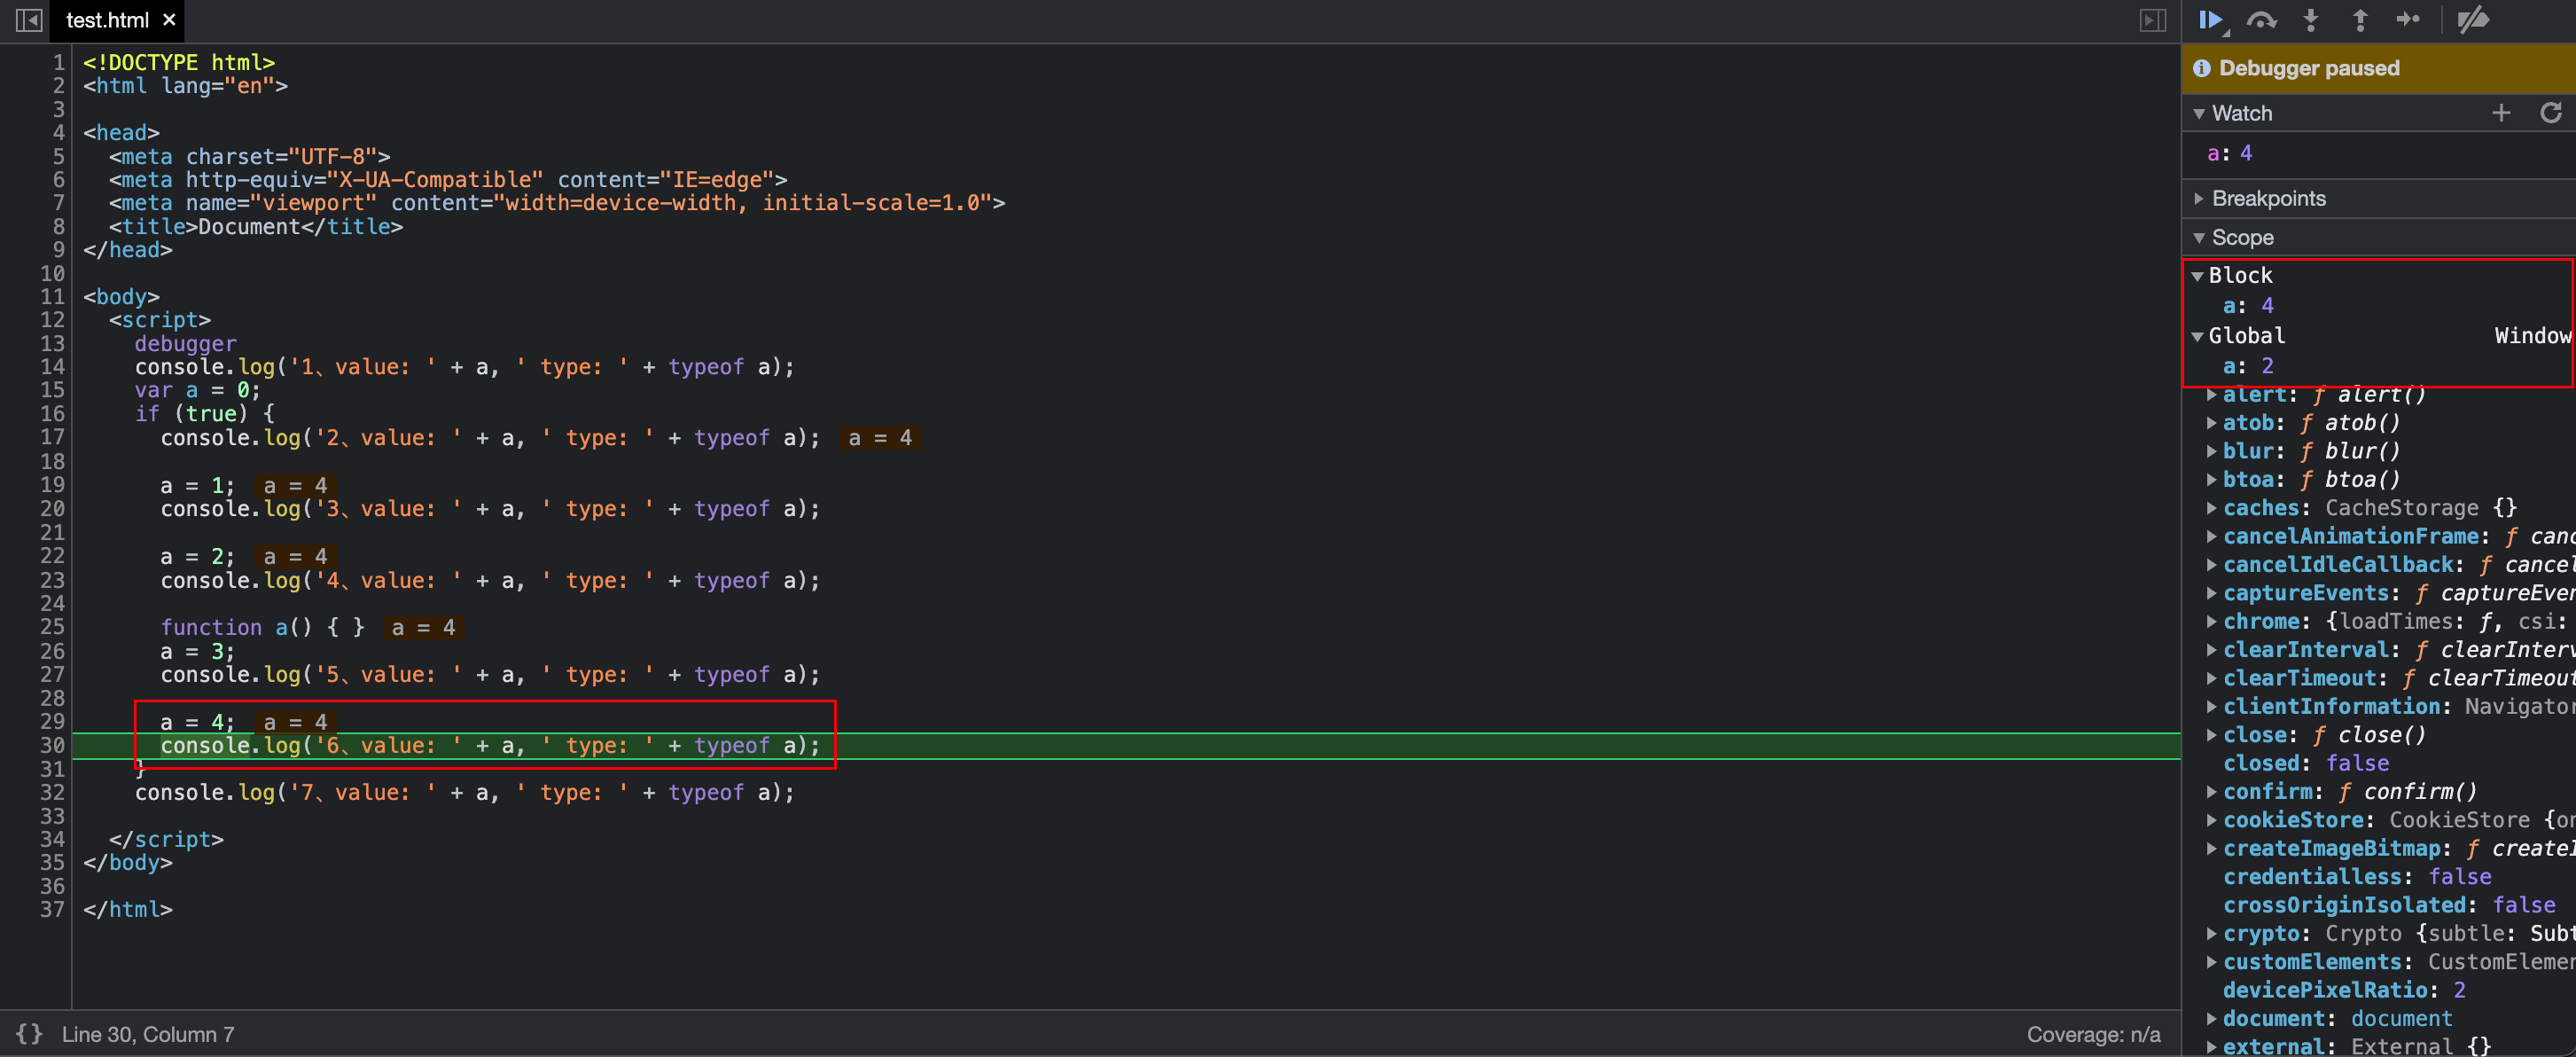Image resolution: width=2576 pixels, height=1057 pixels.
Task: Click the 'a = 3;' code line
Action: click(x=197, y=651)
